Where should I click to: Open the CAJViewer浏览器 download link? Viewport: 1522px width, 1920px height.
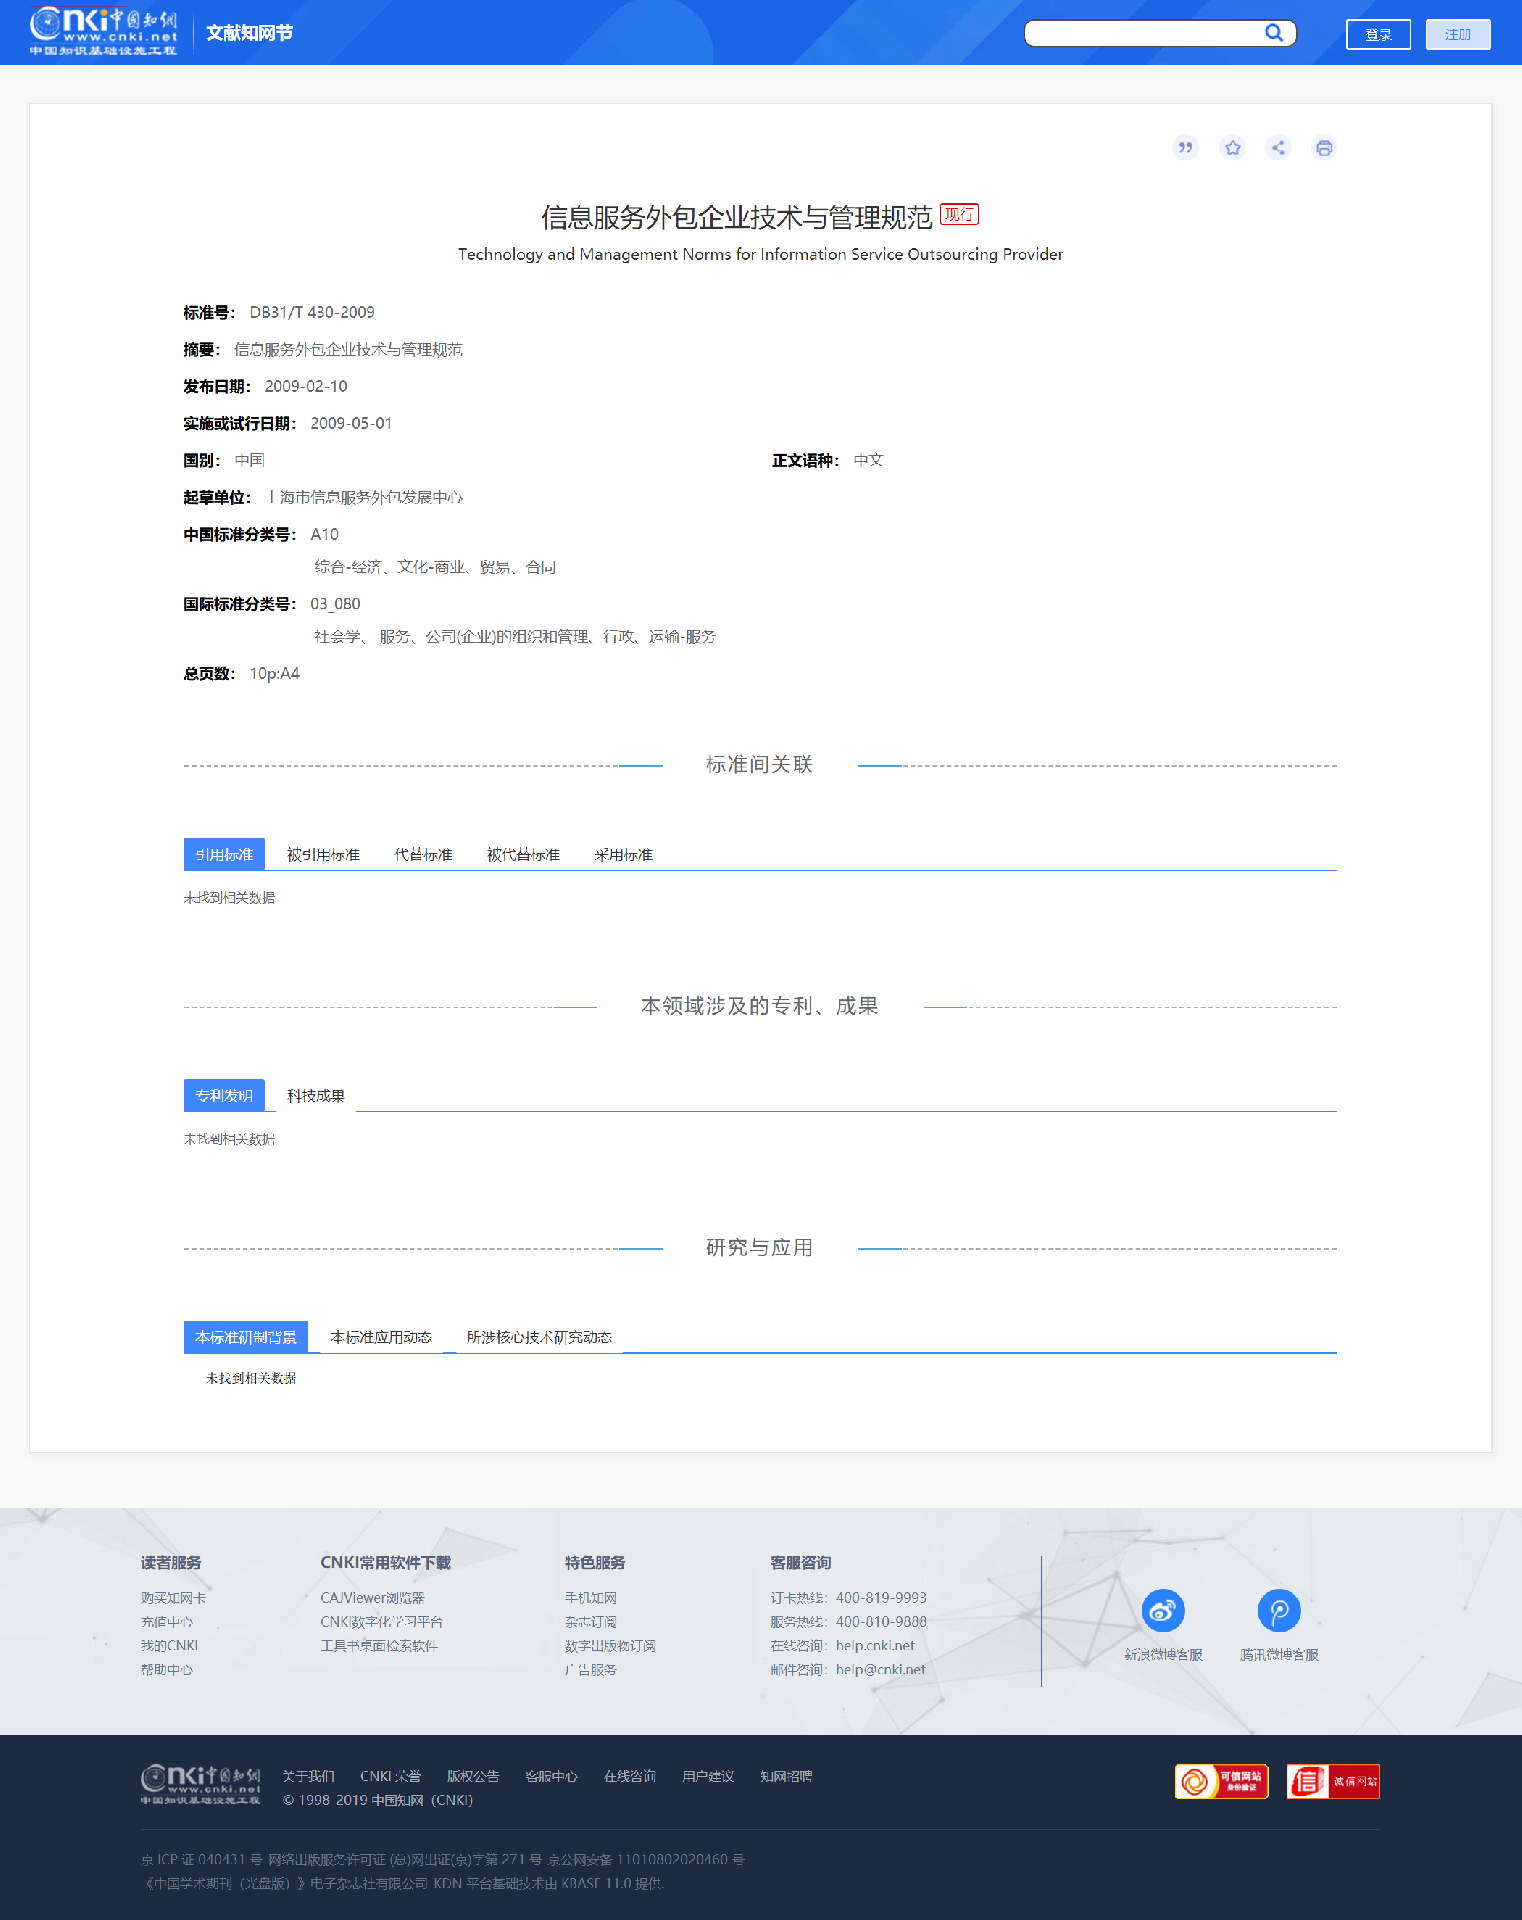pyautogui.click(x=372, y=1598)
